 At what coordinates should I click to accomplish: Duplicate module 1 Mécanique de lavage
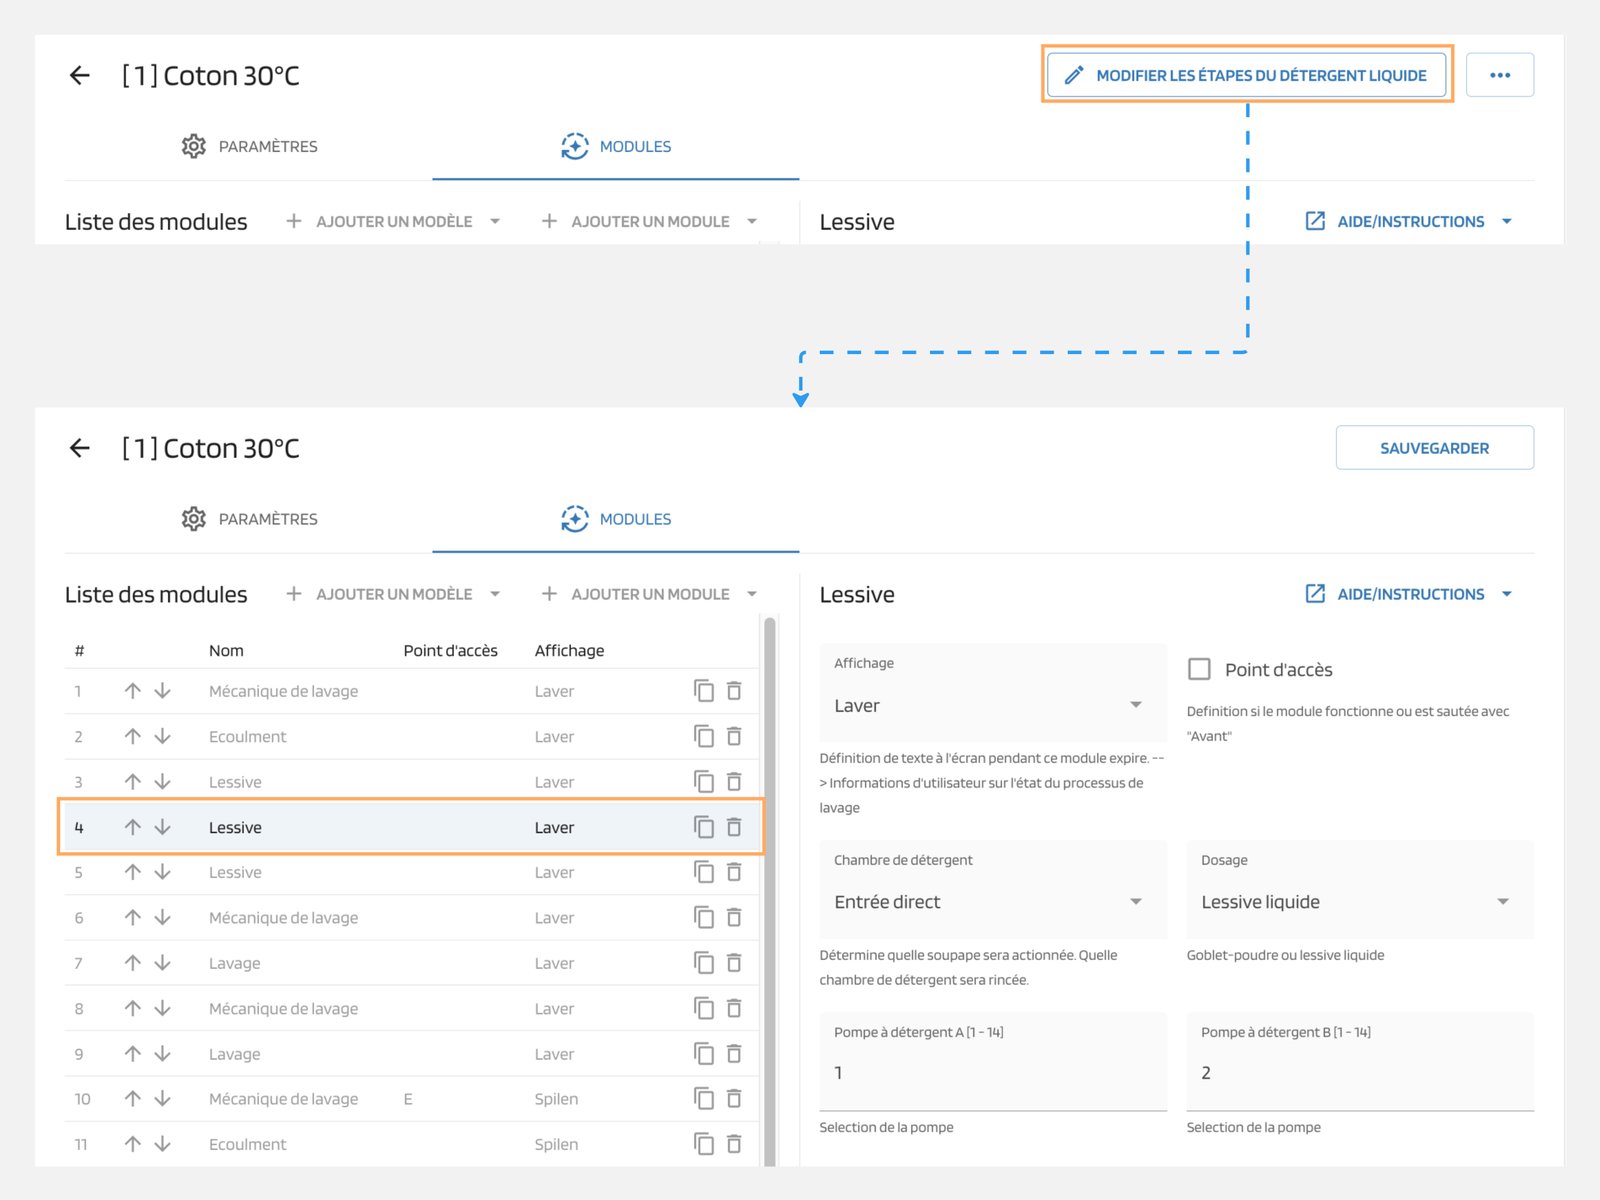(704, 691)
